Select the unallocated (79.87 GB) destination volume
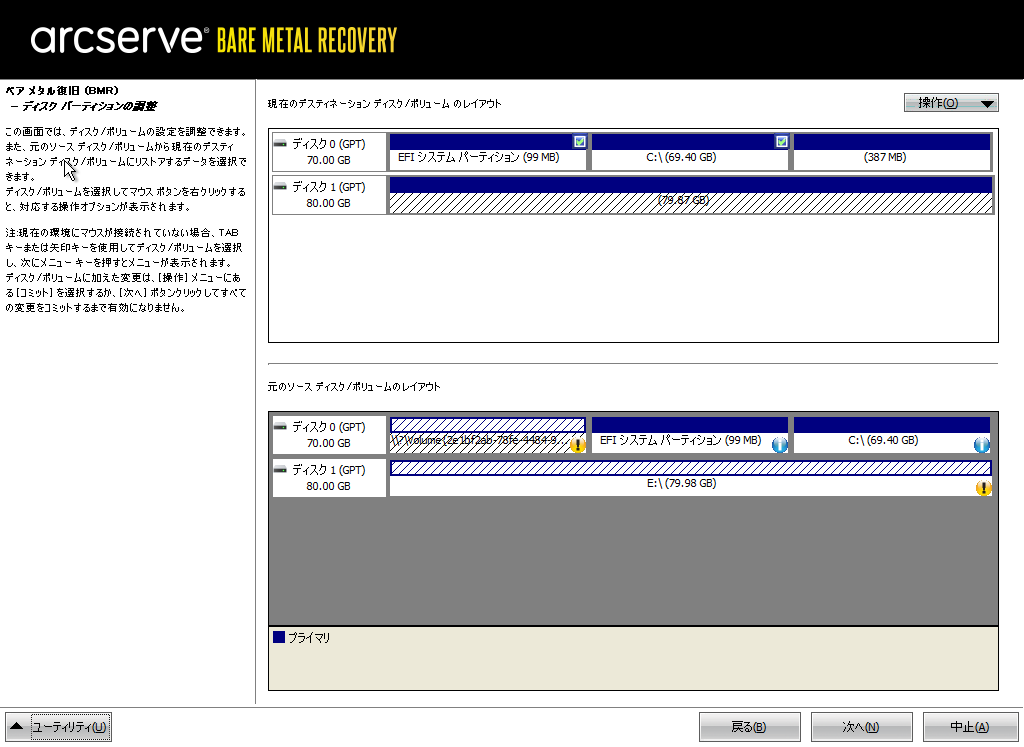 click(x=691, y=195)
